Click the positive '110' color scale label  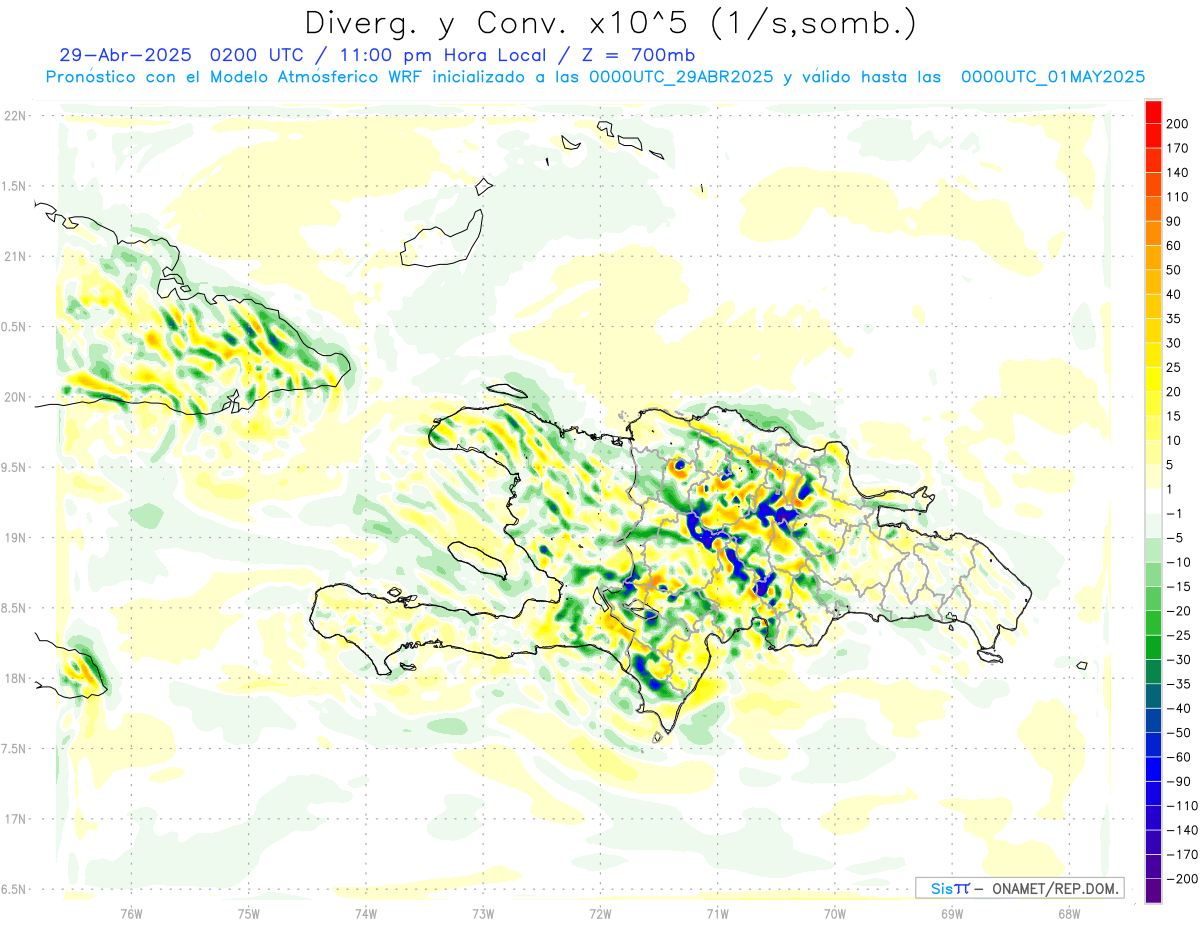pyautogui.click(x=1178, y=197)
